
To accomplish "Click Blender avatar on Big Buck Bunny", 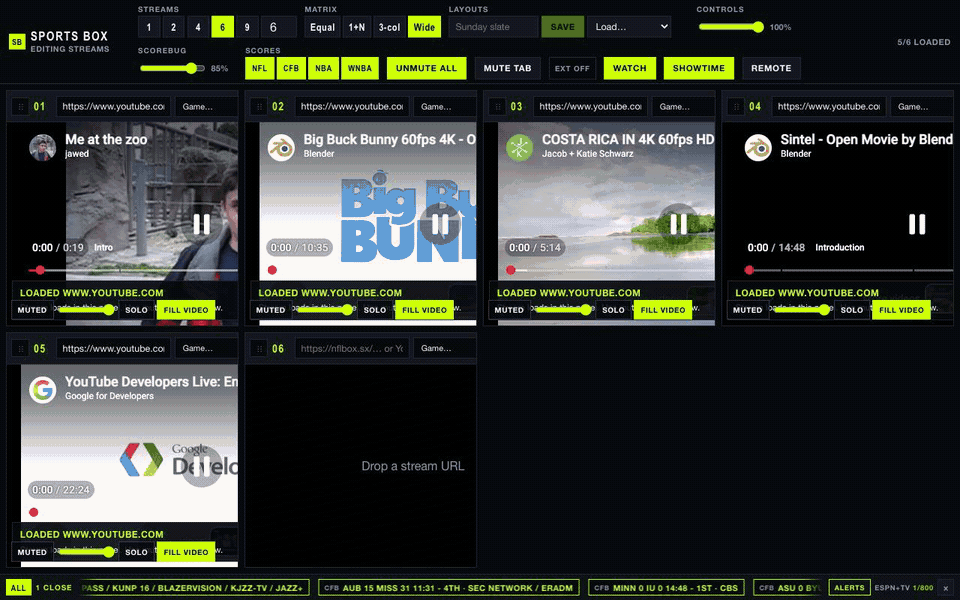I will pos(281,148).
